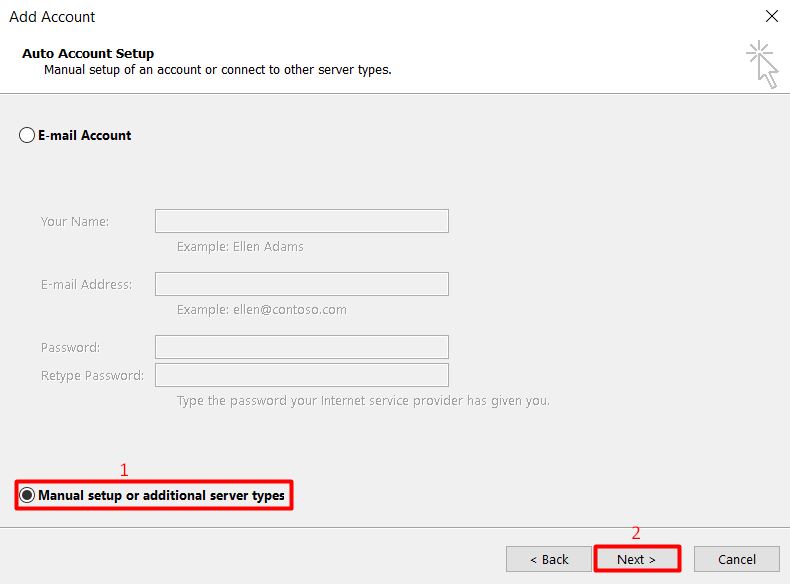
Task: Choose Manual setup or additional server types
Action: (27, 496)
